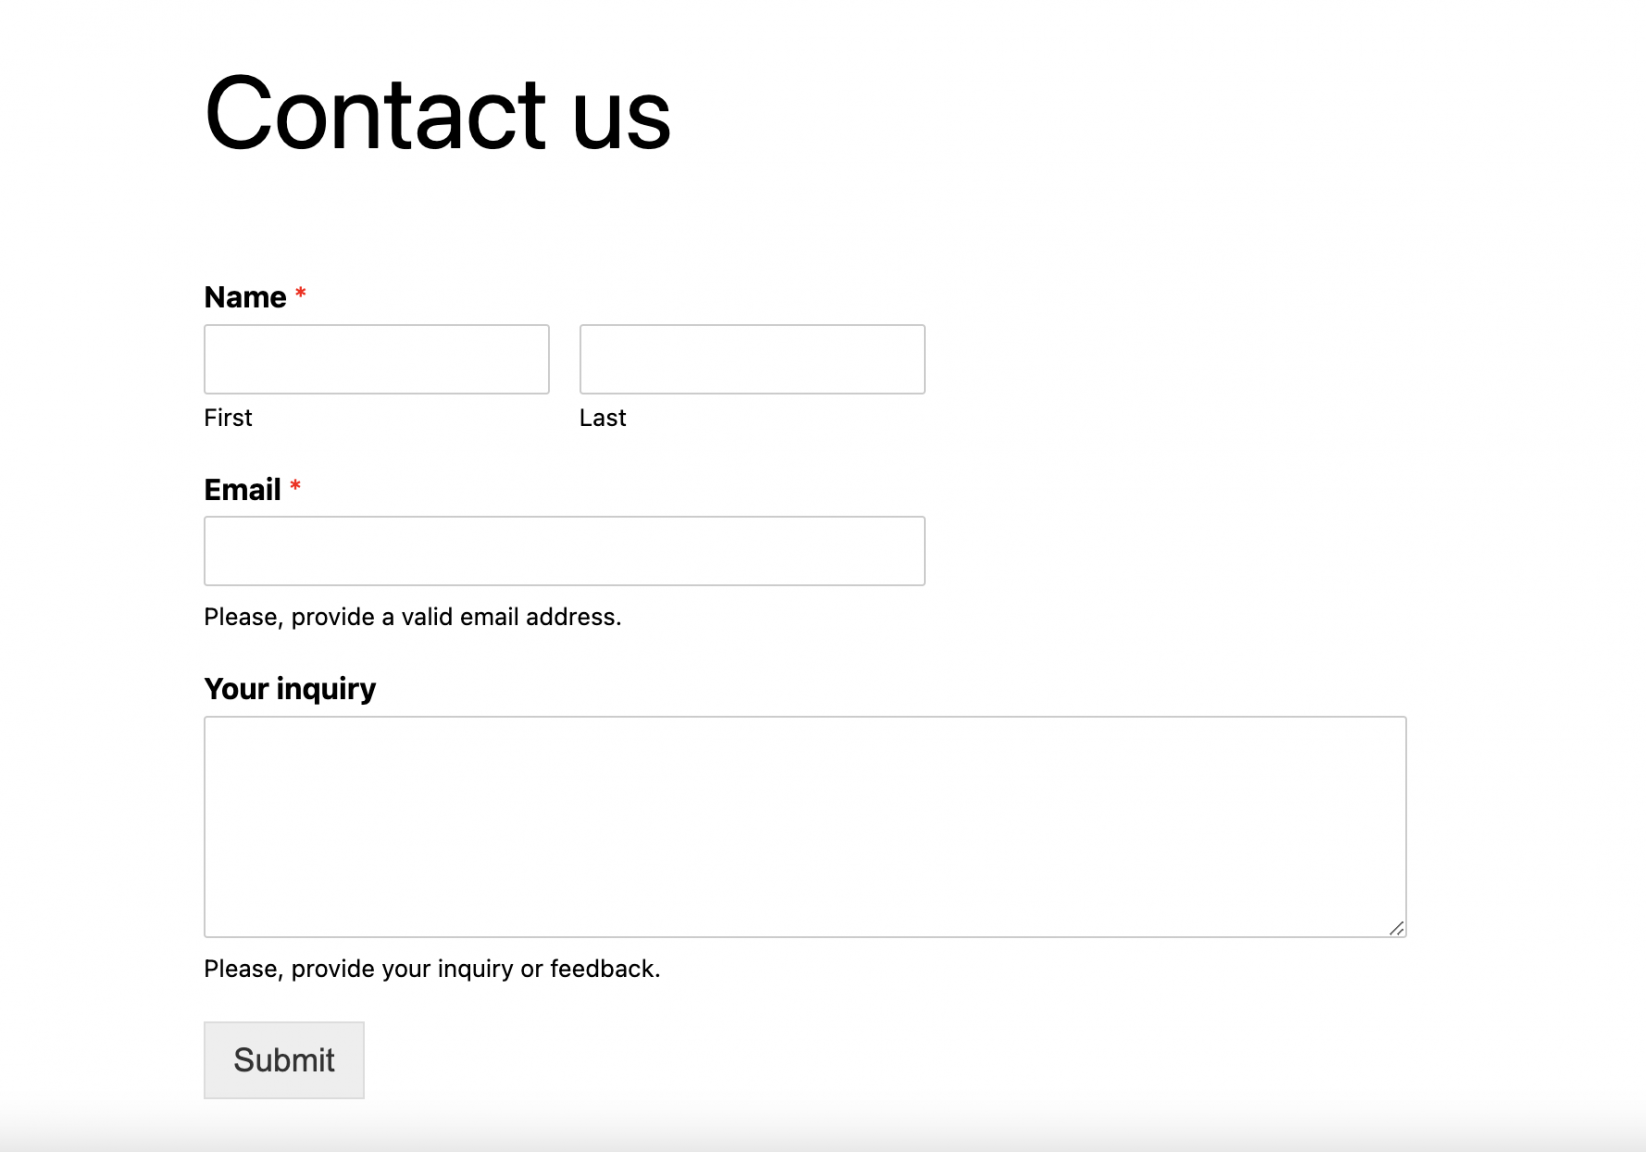The width and height of the screenshot is (1646, 1152).
Task: Click inside the Your inquiry textarea
Action: point(805,826)
